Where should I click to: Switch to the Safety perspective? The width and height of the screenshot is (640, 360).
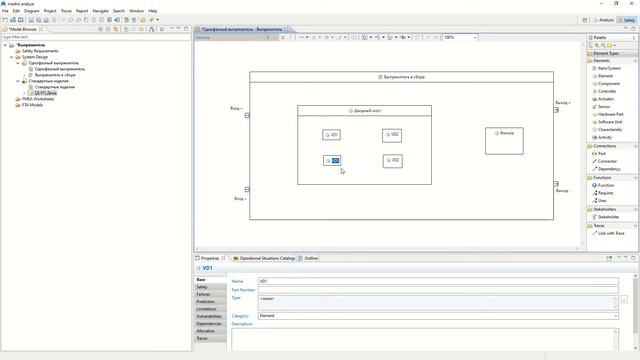click(627, 20)
